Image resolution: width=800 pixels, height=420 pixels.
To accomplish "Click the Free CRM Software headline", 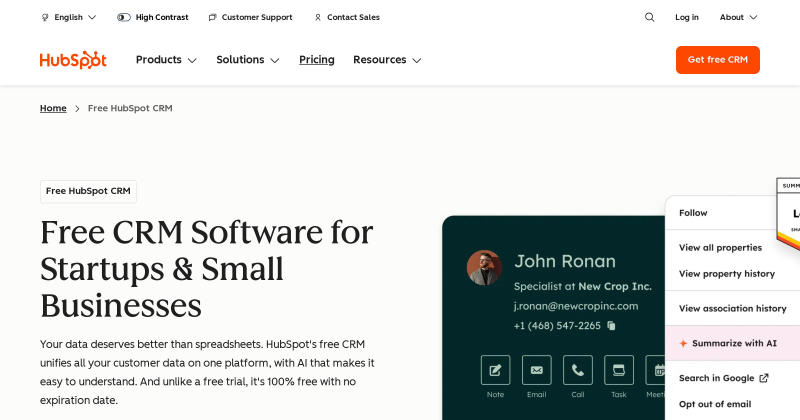I will (x=207, y=269).
